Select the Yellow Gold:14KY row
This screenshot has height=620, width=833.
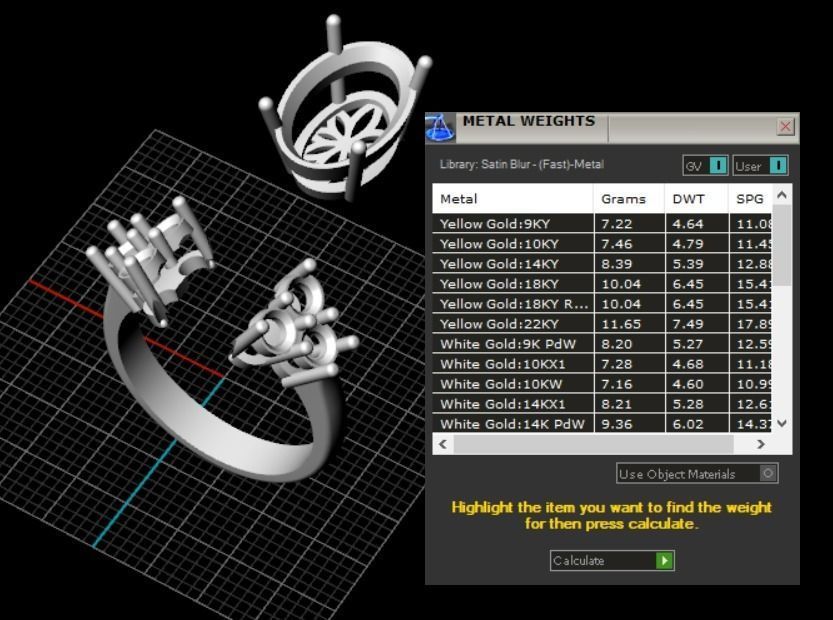602,264
